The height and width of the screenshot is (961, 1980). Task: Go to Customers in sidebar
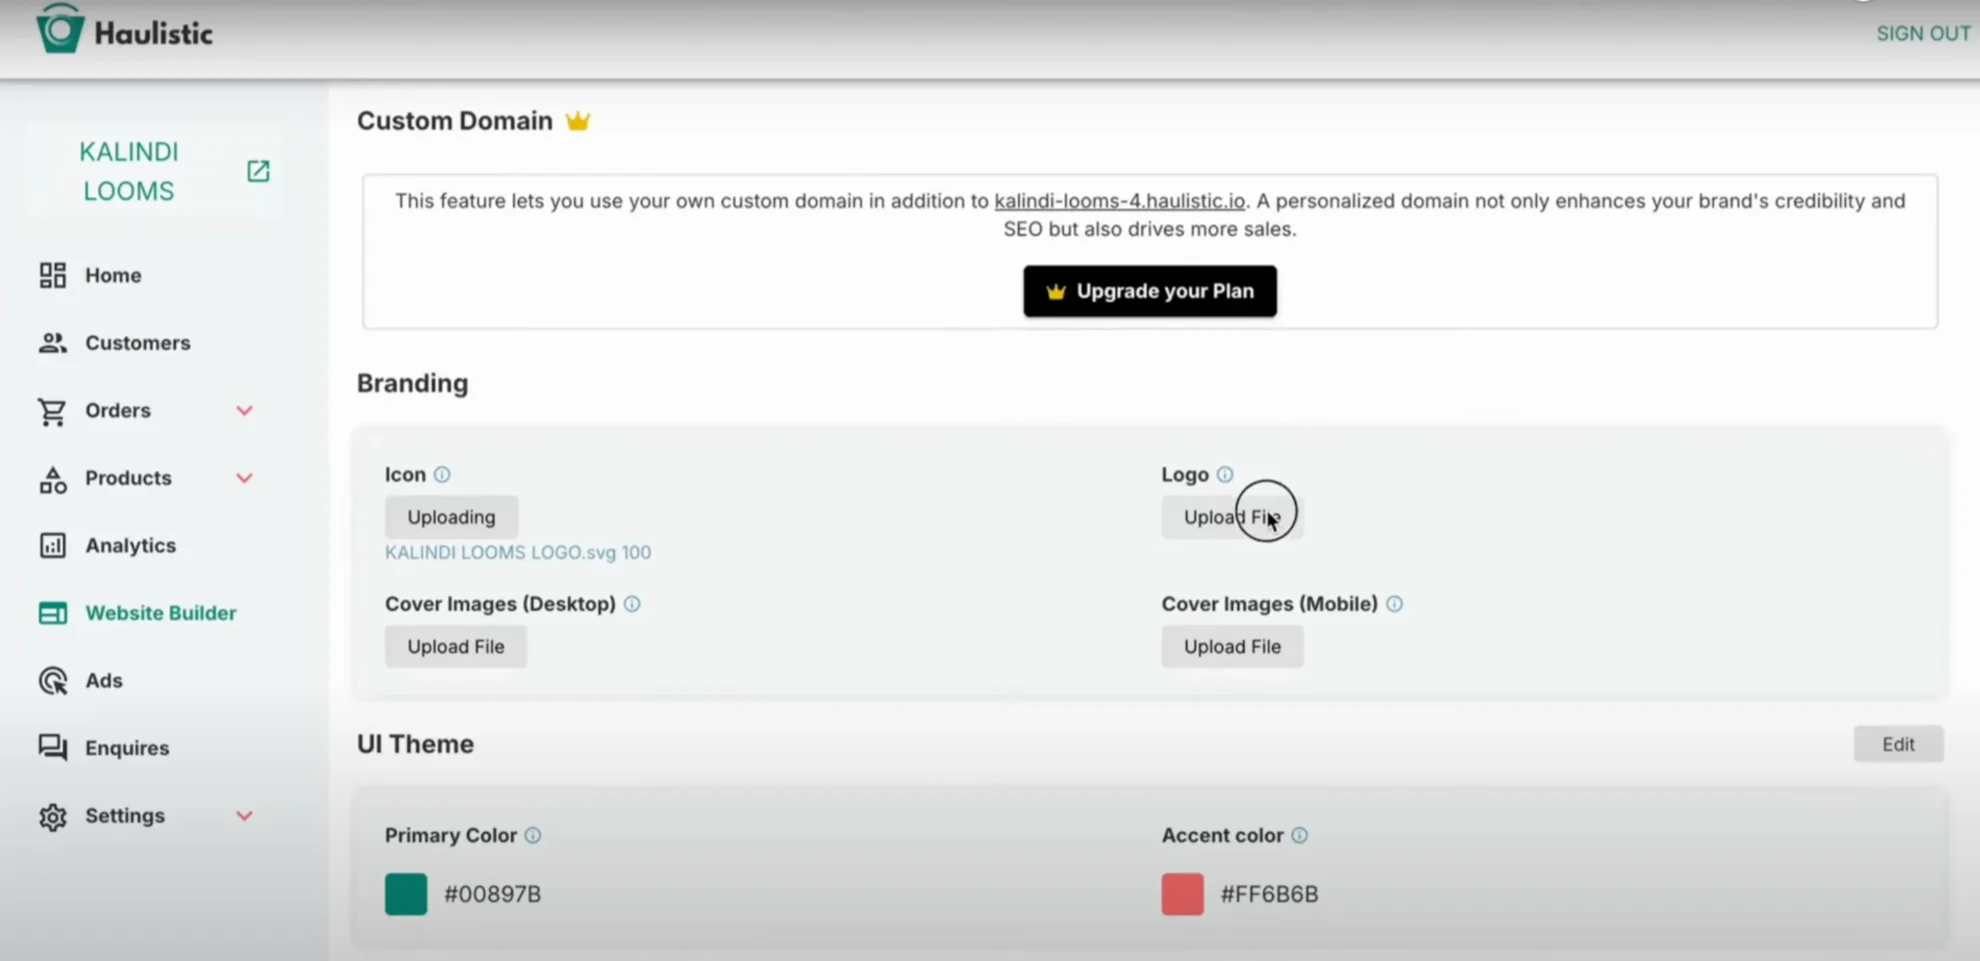(137, 343)
